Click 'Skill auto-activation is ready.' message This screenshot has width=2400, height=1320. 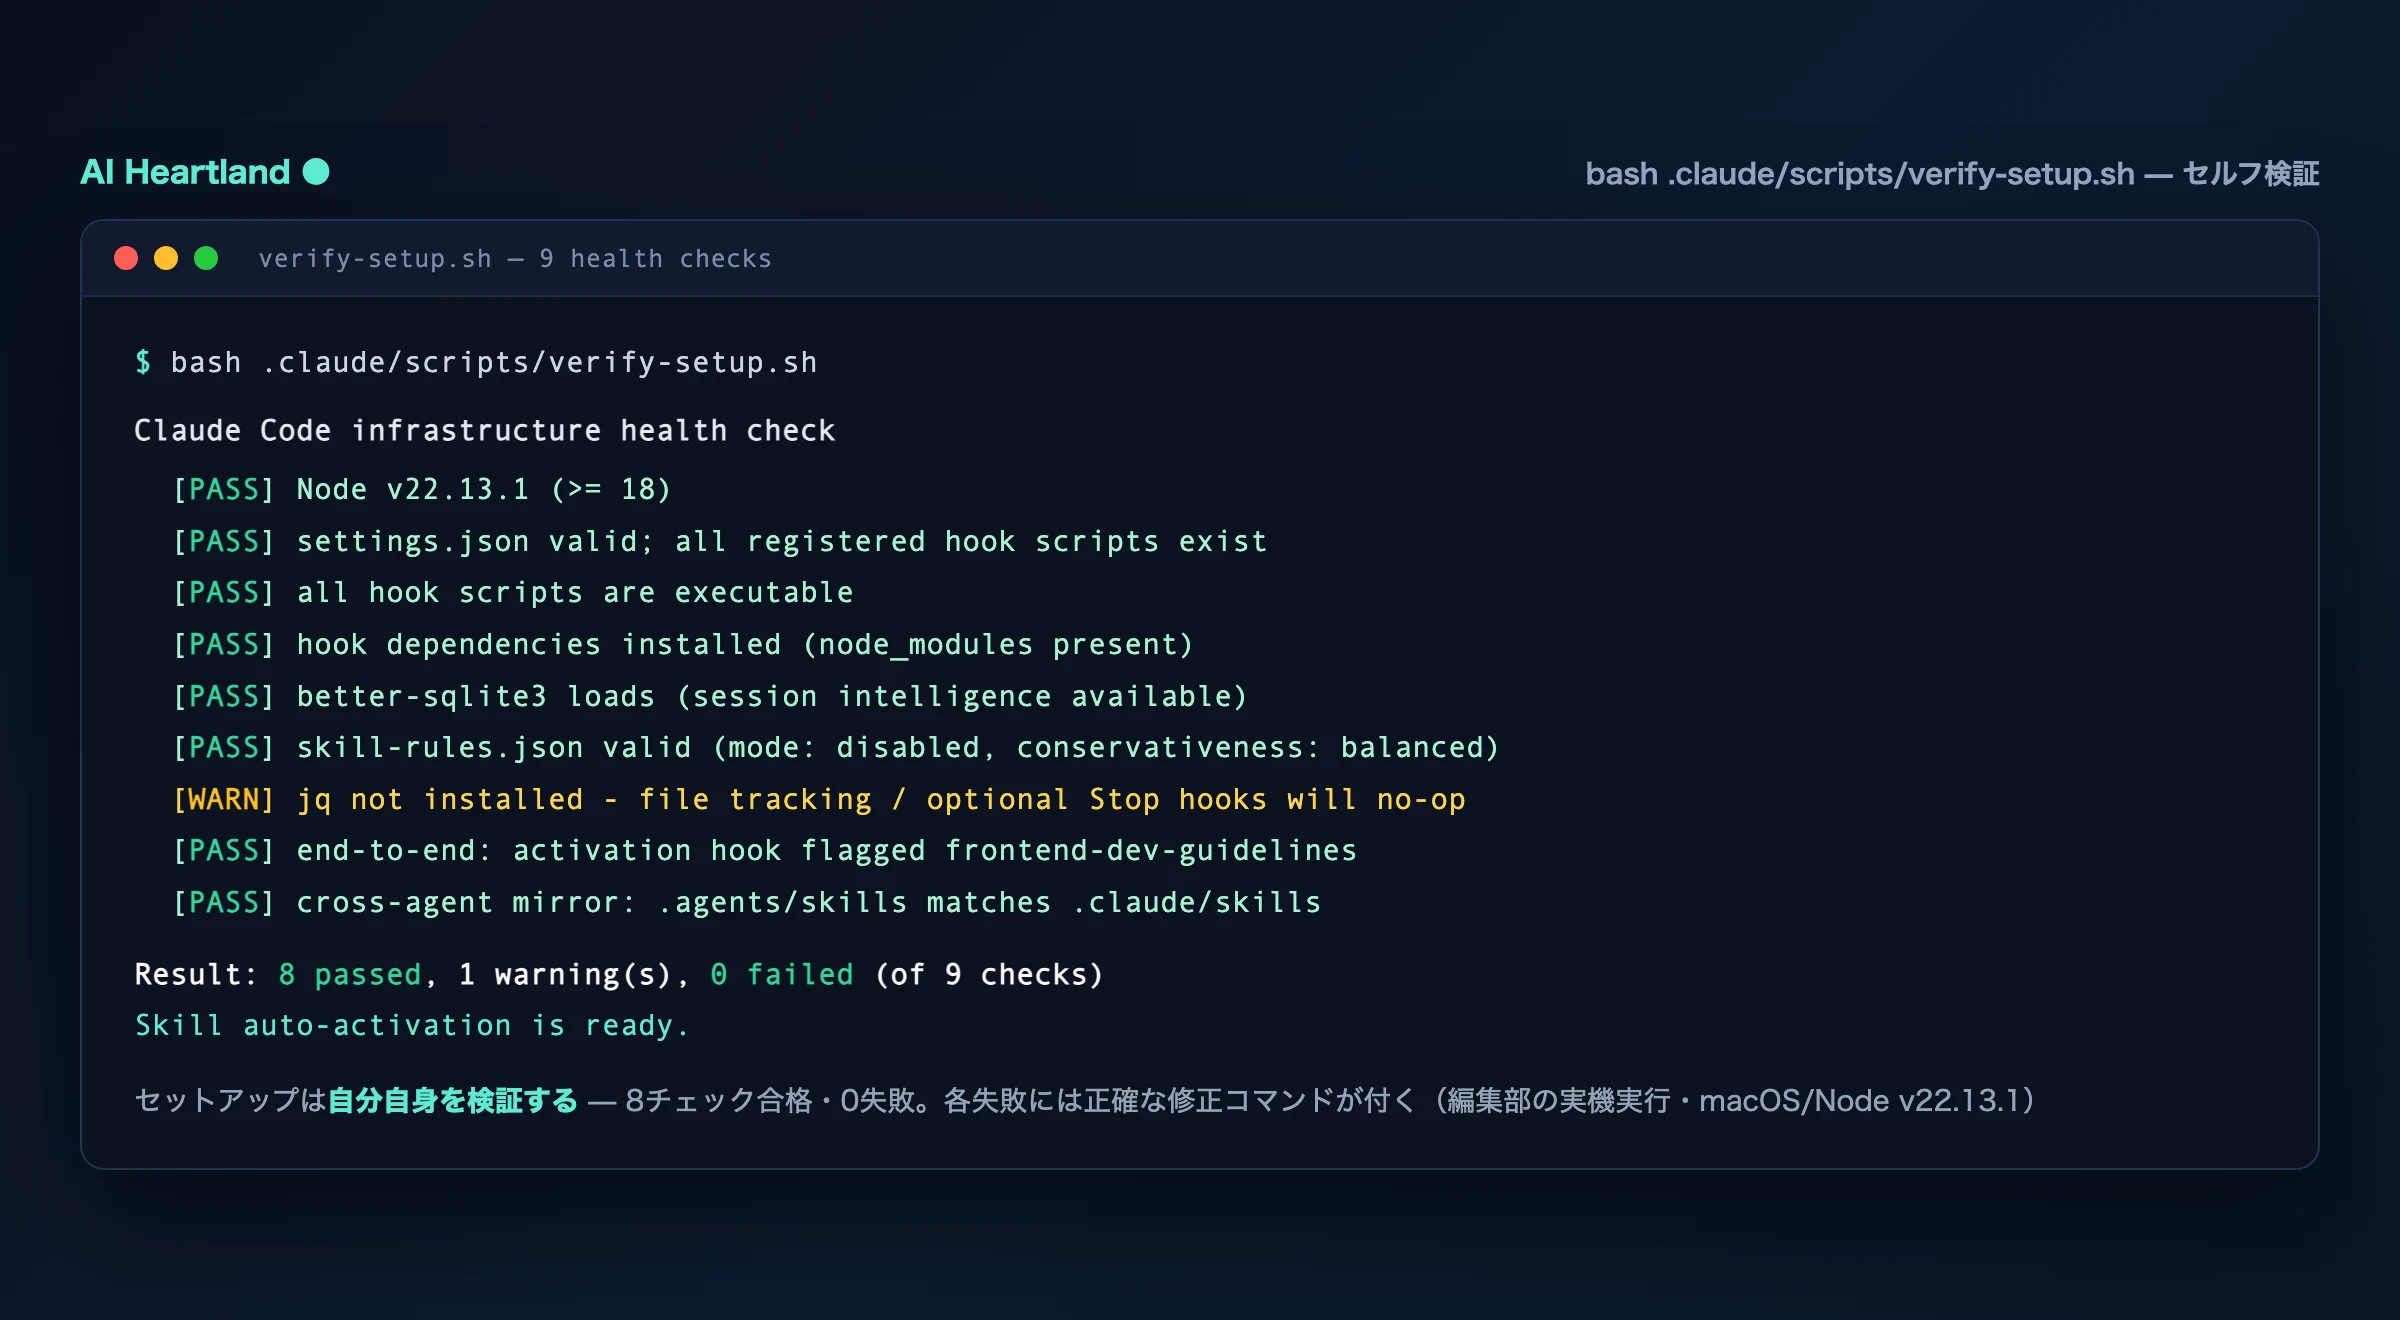412,1026
